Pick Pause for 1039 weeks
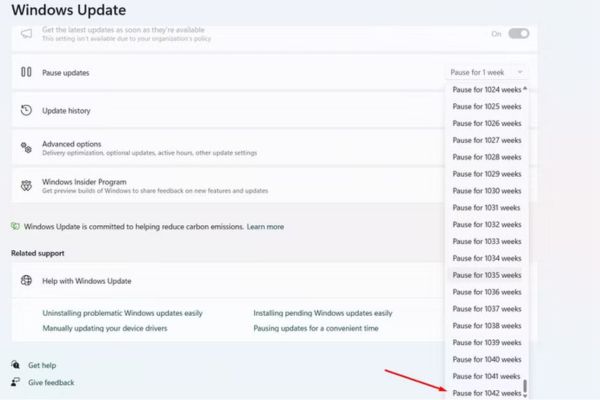The width and height of the screenshot is (600, 400). (487, 342)
